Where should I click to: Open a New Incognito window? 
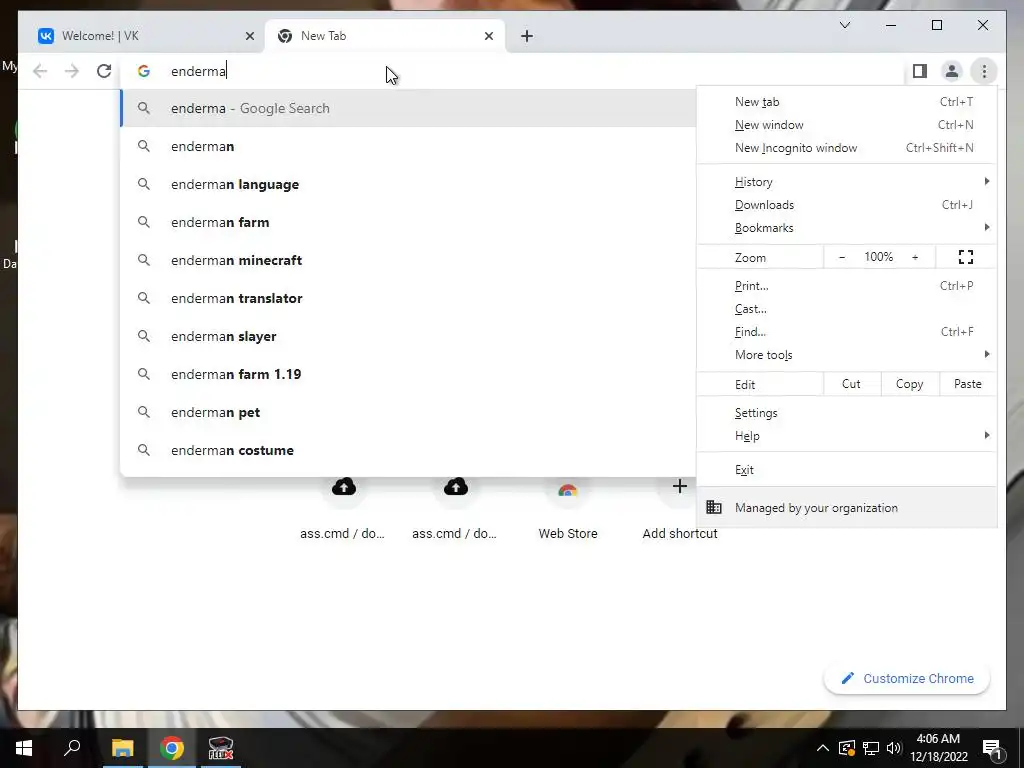847,148
